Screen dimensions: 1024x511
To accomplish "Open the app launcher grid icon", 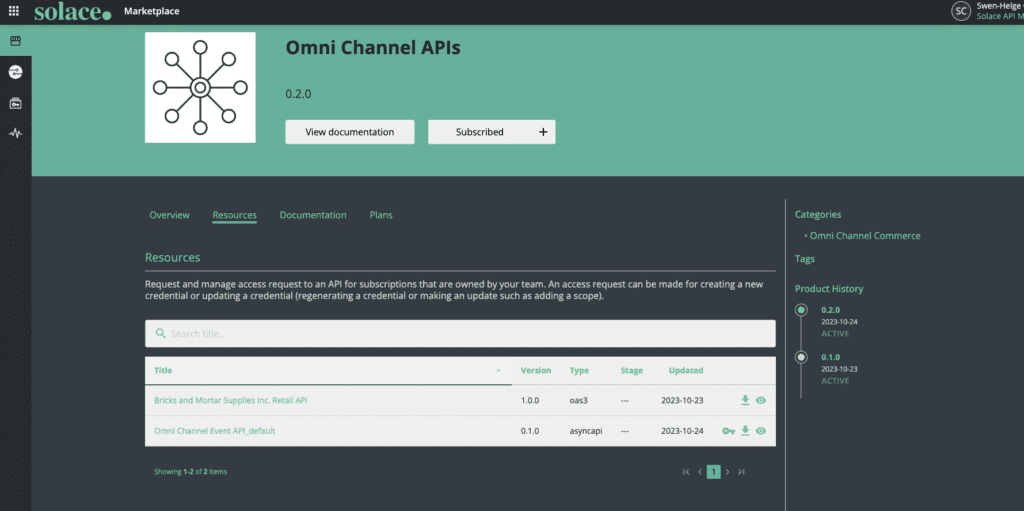I will [x=14, y=11].
